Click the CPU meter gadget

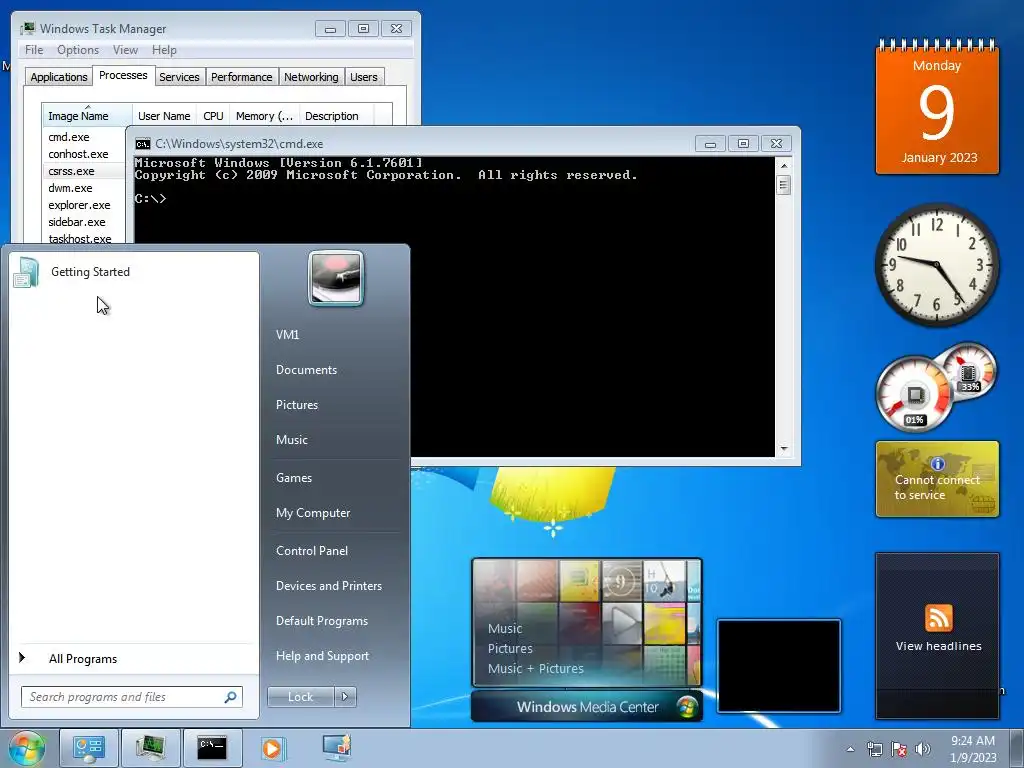914,394
